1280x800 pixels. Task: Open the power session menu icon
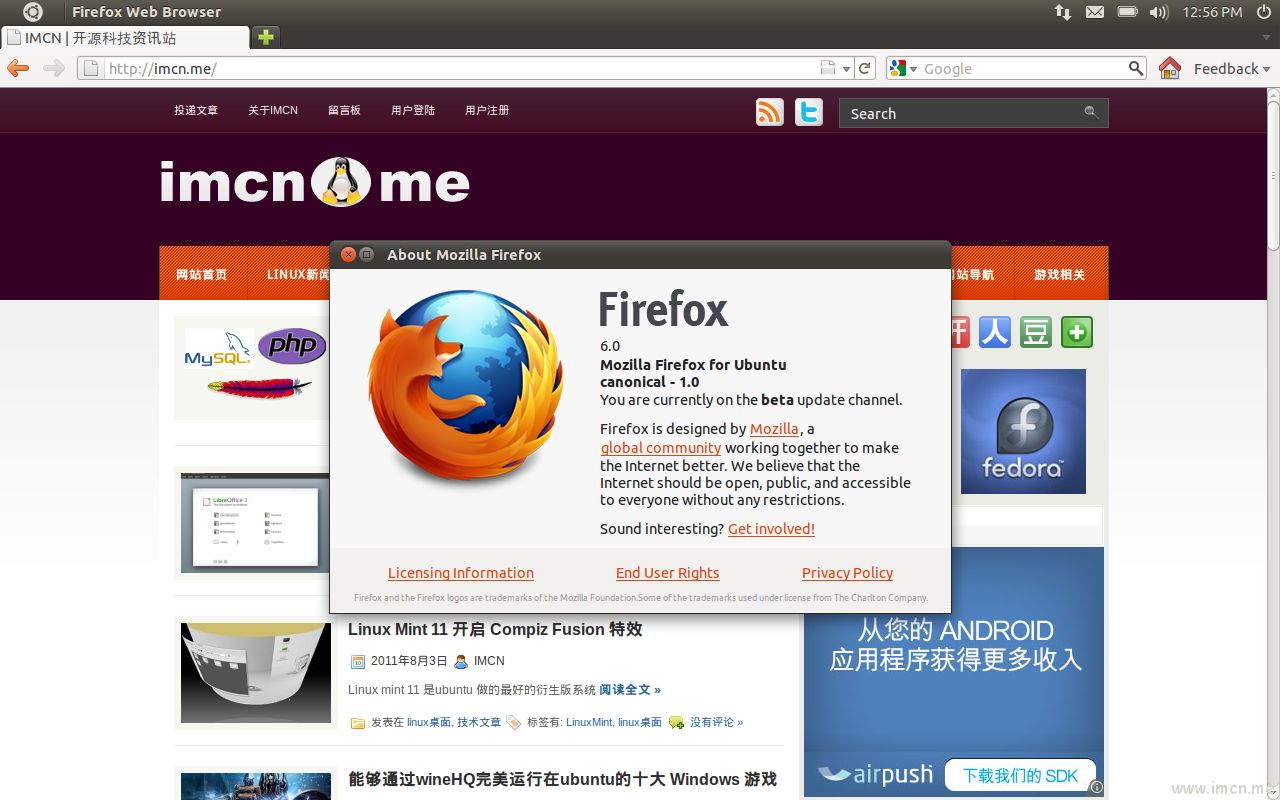[1264, 12]
